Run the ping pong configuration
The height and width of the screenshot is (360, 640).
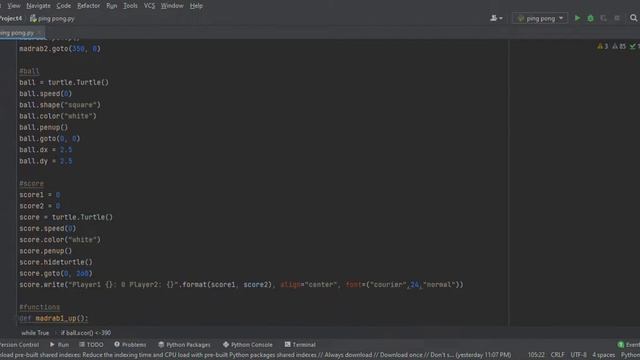coord(577,18)
